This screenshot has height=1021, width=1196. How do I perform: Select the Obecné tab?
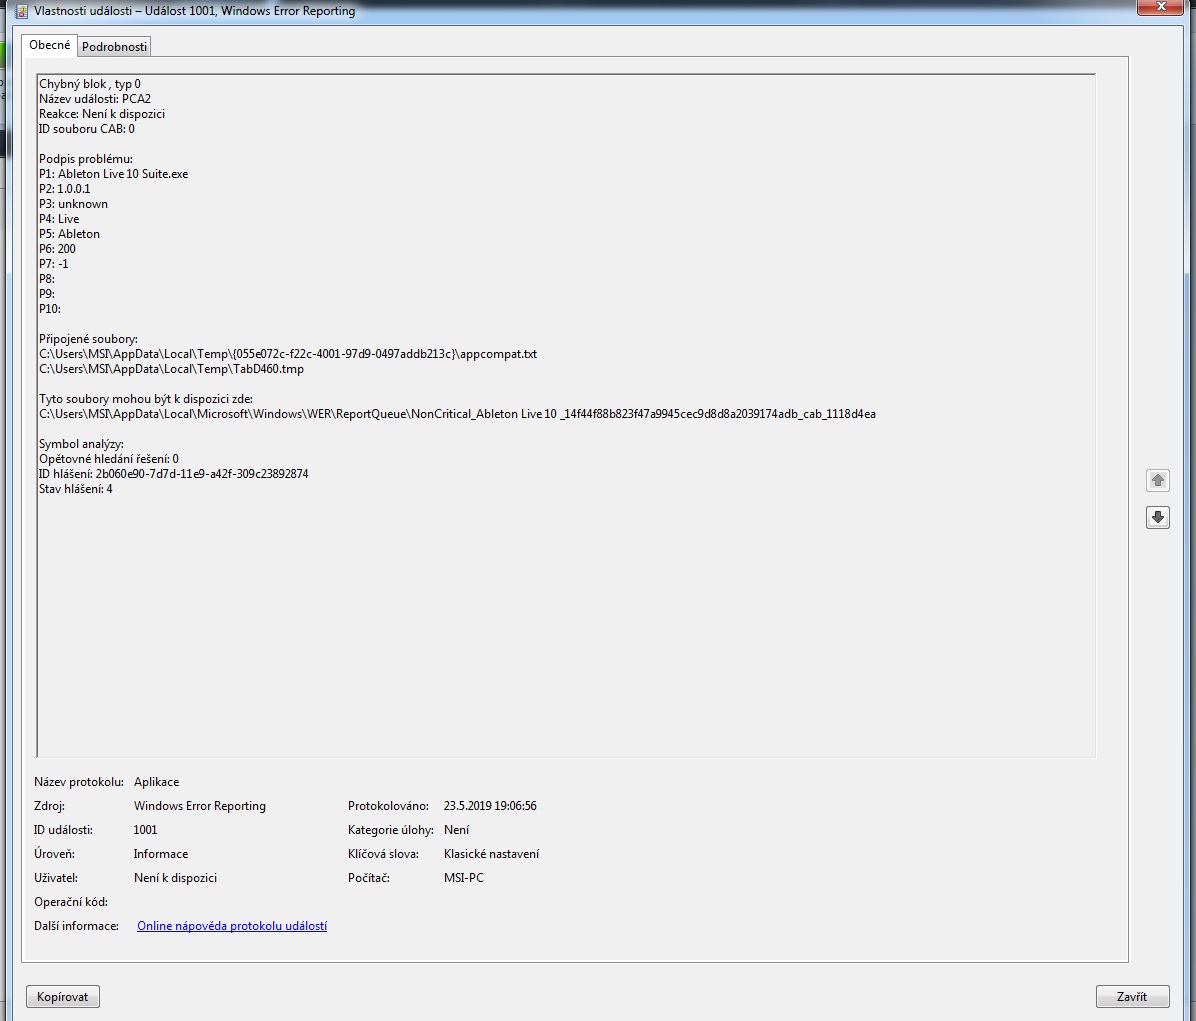(50, 45)
